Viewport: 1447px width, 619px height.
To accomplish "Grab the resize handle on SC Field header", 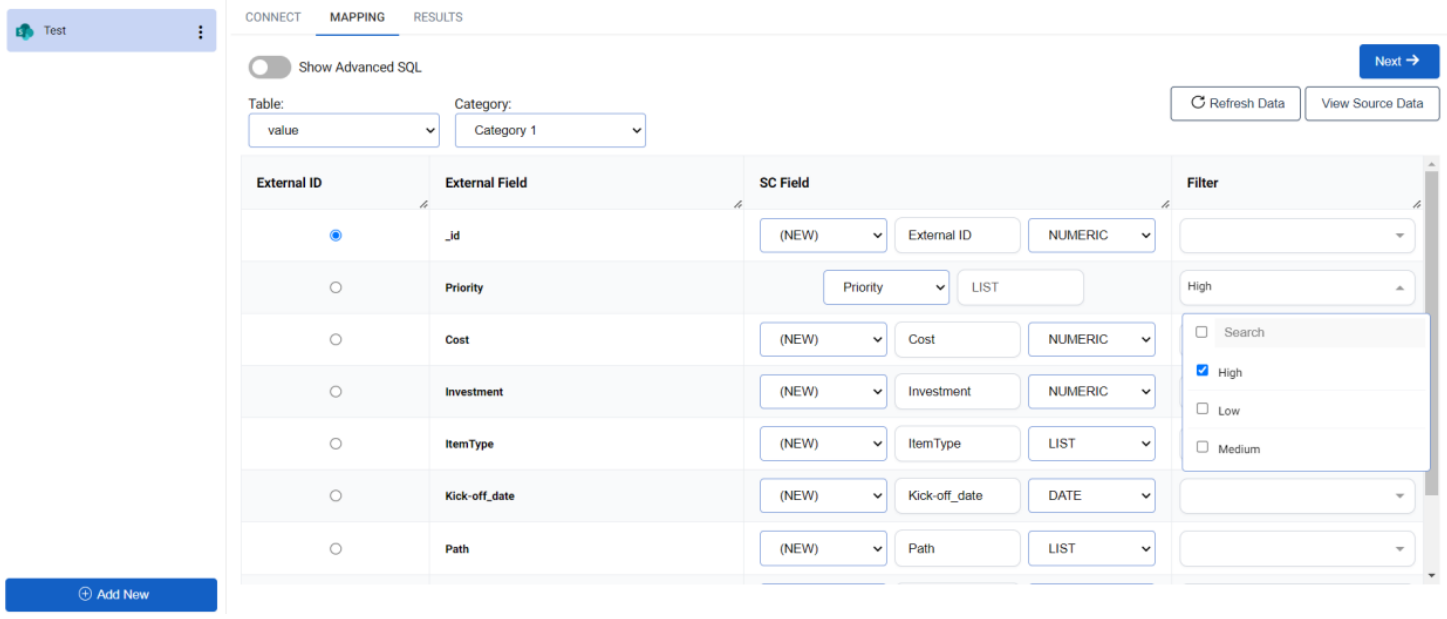I will [x=1165, y=204].
